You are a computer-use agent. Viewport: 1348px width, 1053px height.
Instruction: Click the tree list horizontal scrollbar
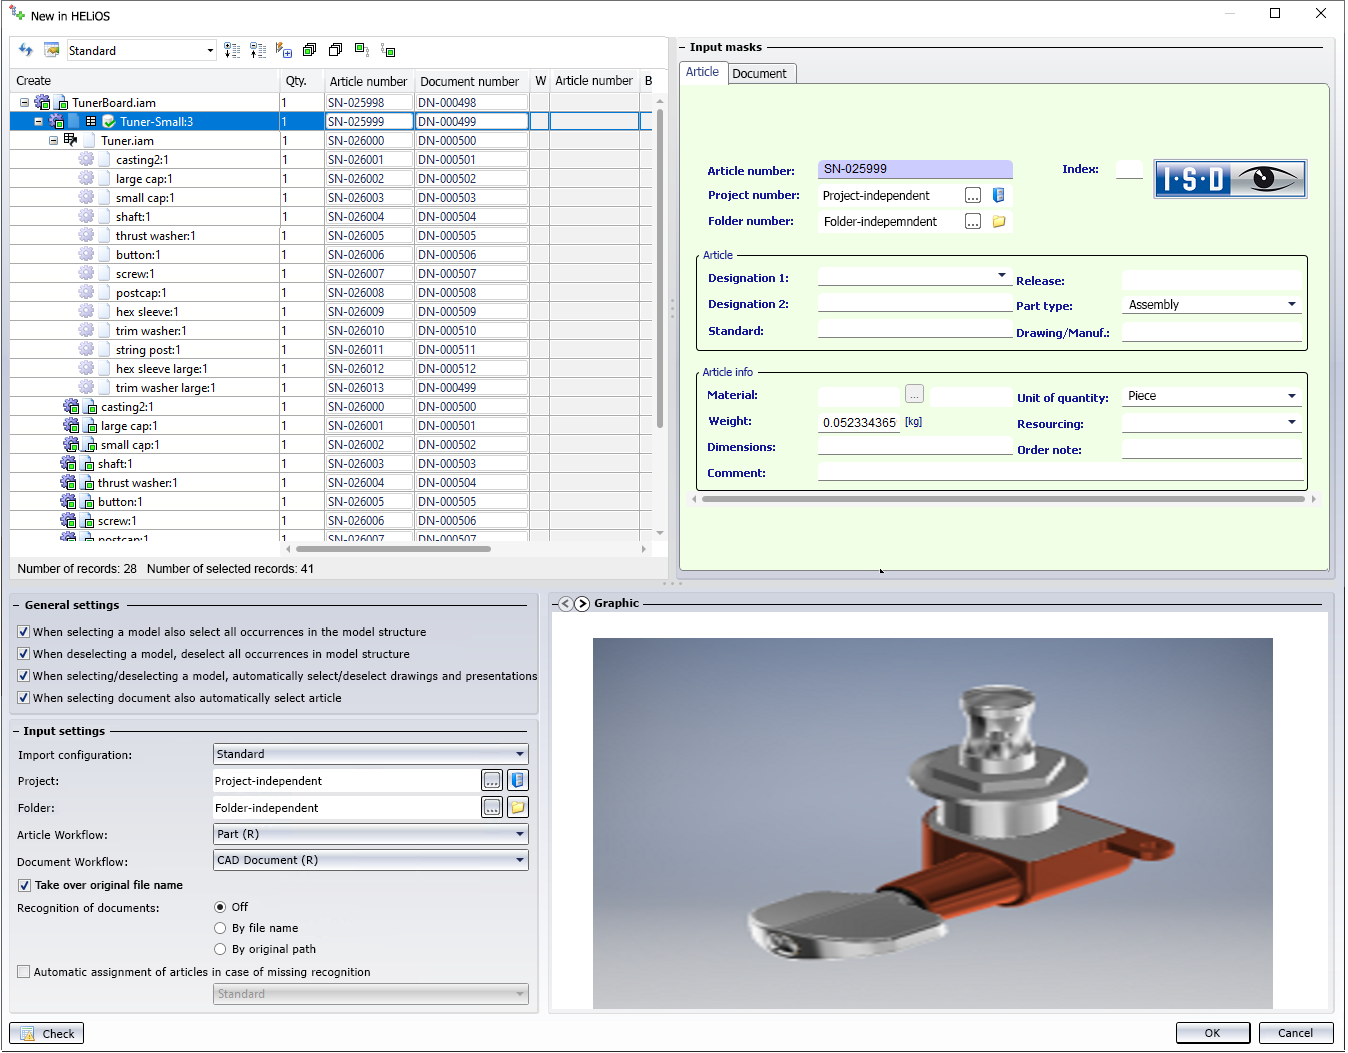tap(393, 548)
